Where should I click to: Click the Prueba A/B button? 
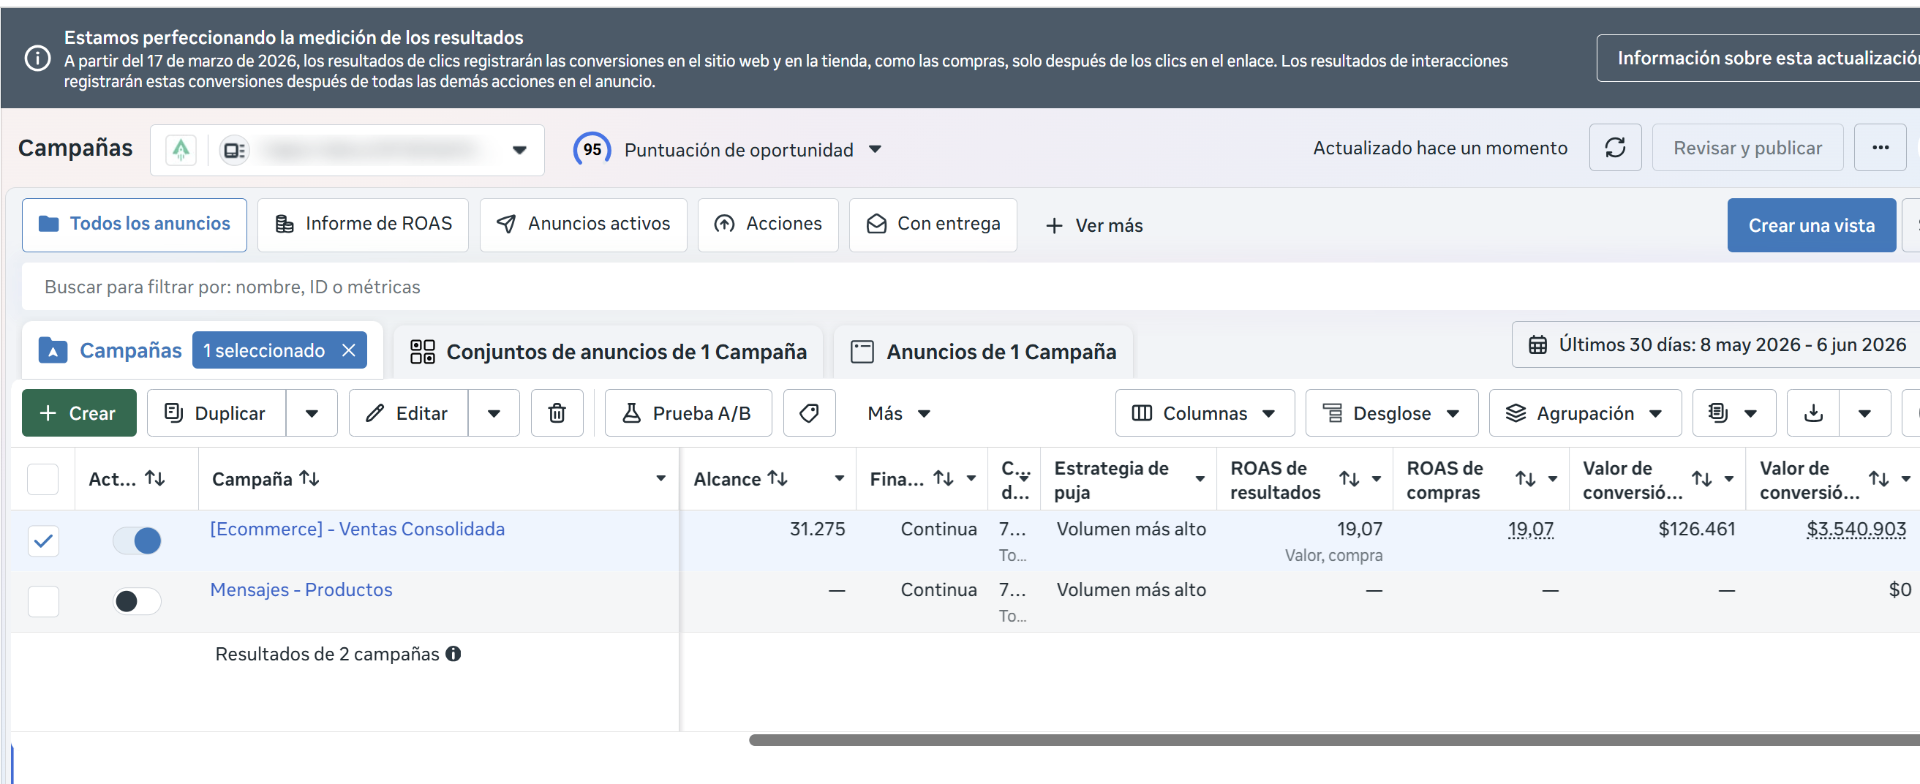coord(688,413)
